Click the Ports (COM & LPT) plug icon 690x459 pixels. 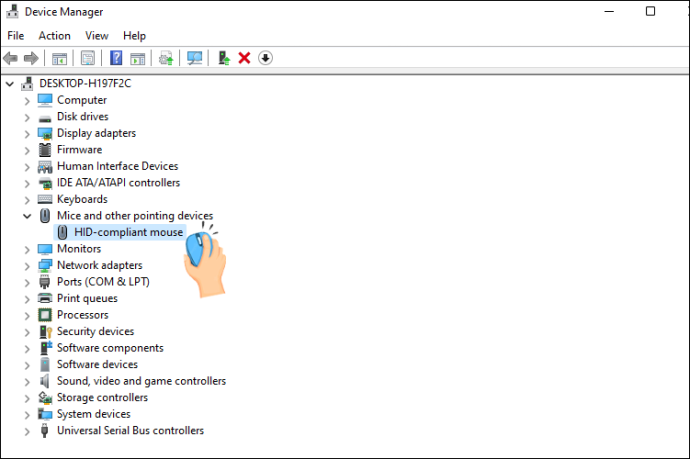[x=44, y=282]
